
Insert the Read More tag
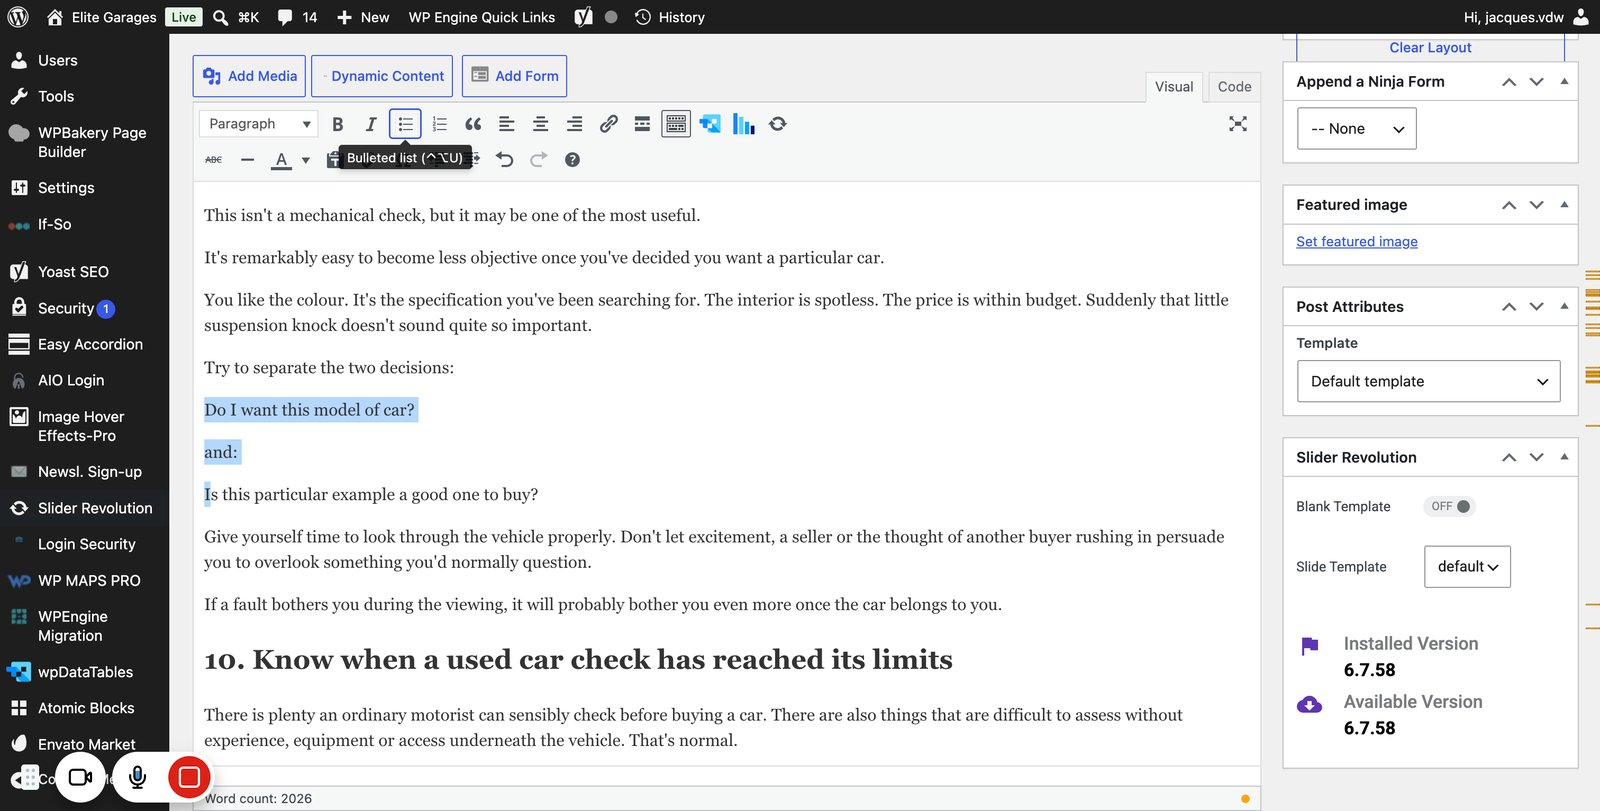(x=643, y=124)
